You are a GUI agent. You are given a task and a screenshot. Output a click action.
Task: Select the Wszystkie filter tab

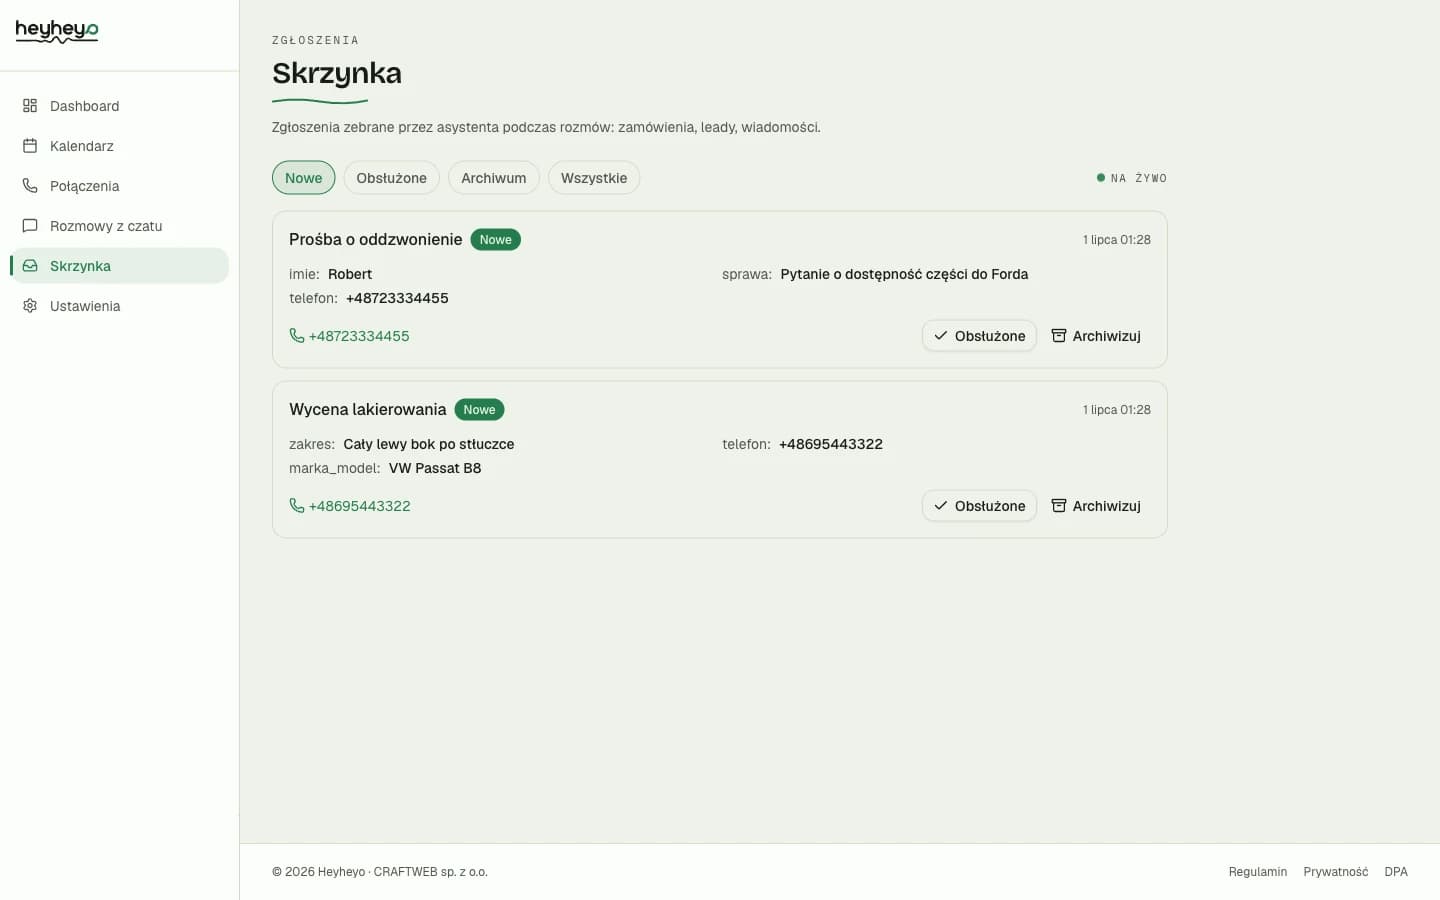[594, 178]
